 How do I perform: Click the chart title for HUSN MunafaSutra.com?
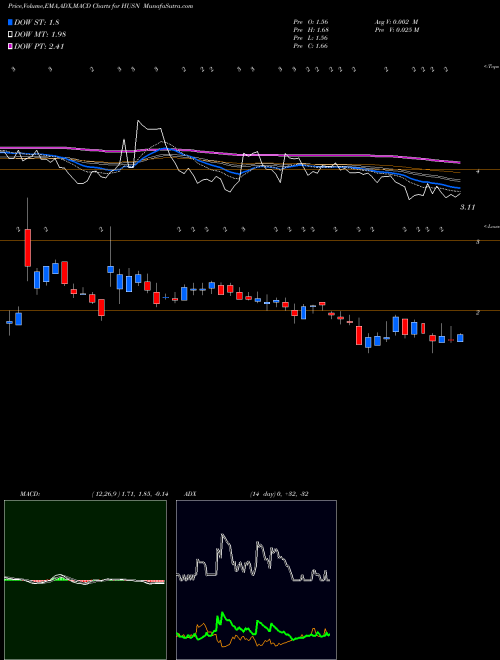click(101, 6)
